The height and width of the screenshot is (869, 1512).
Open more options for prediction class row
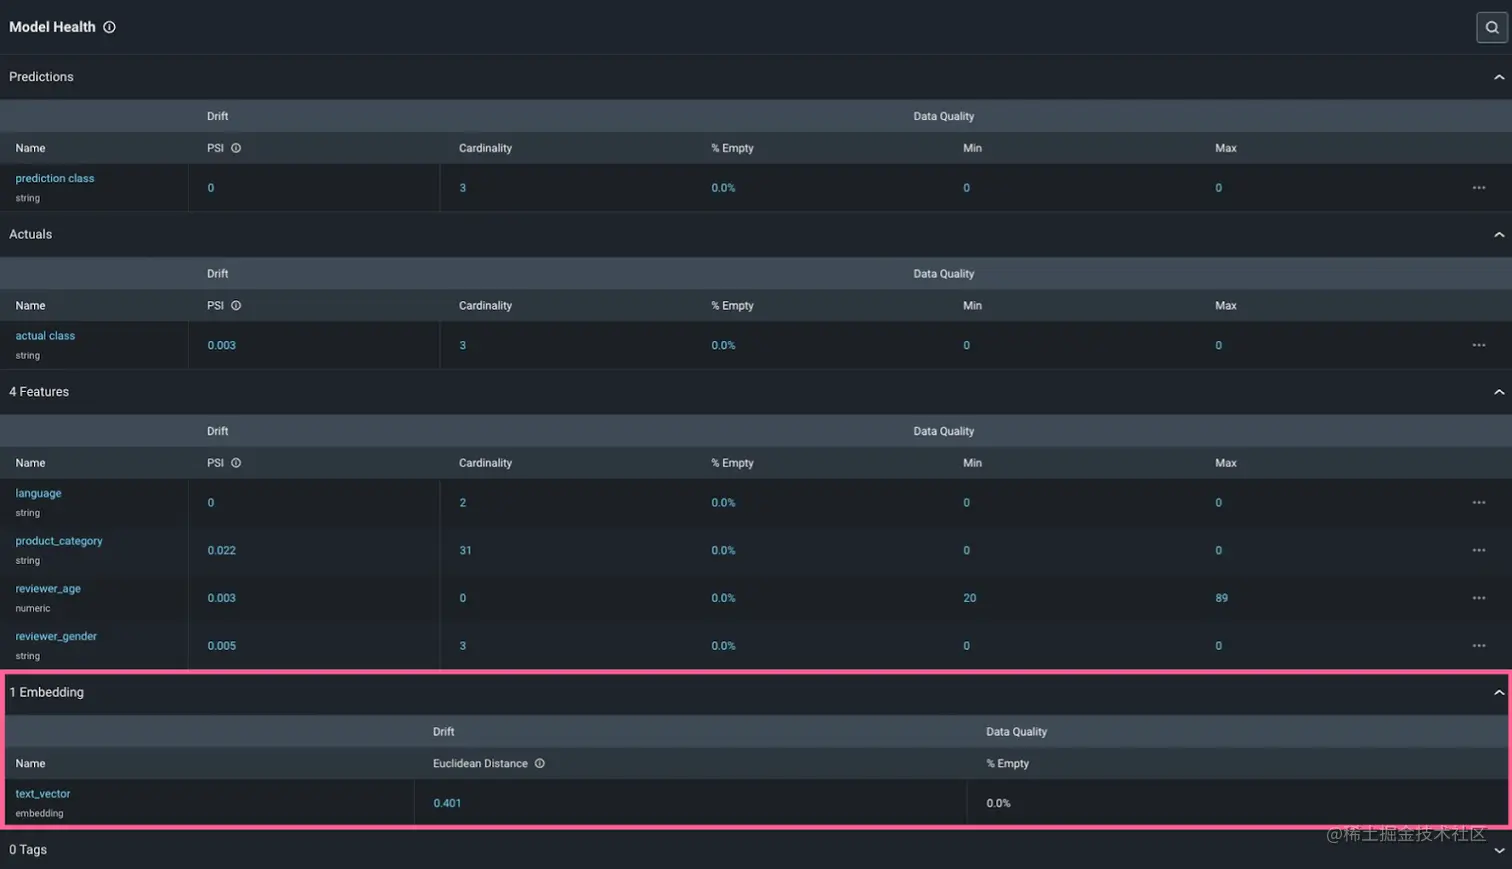coord(1478,188)
